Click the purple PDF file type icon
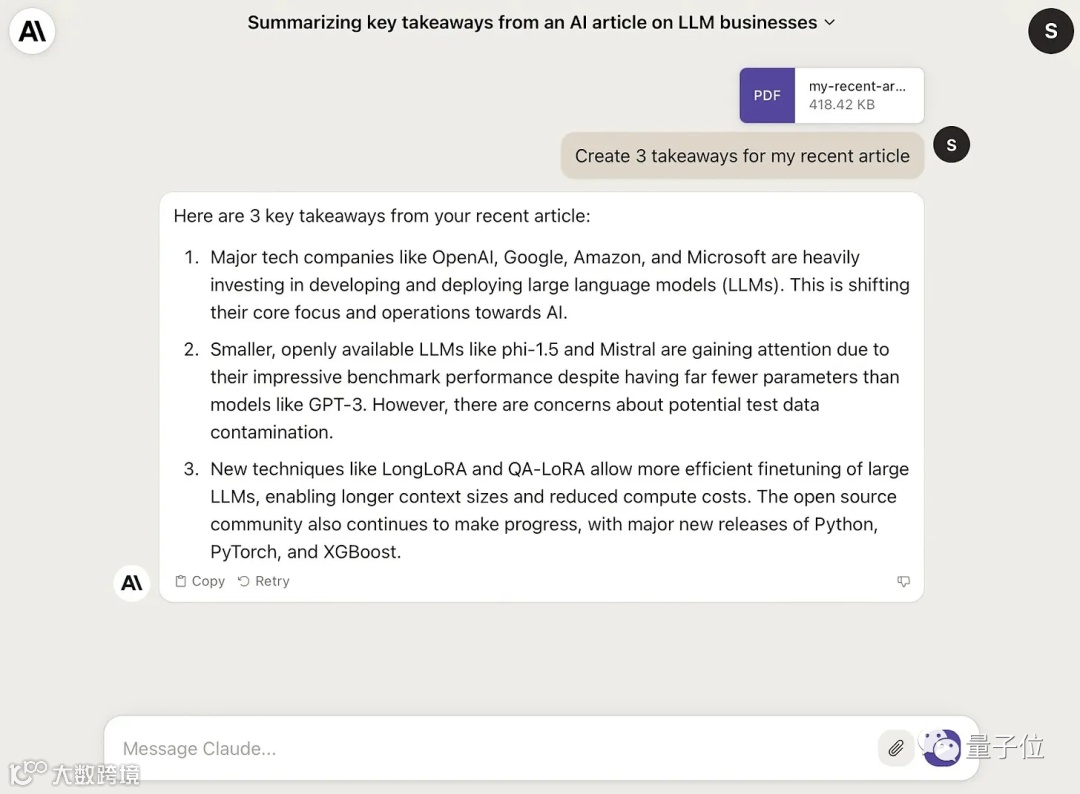 coord(767,96)
